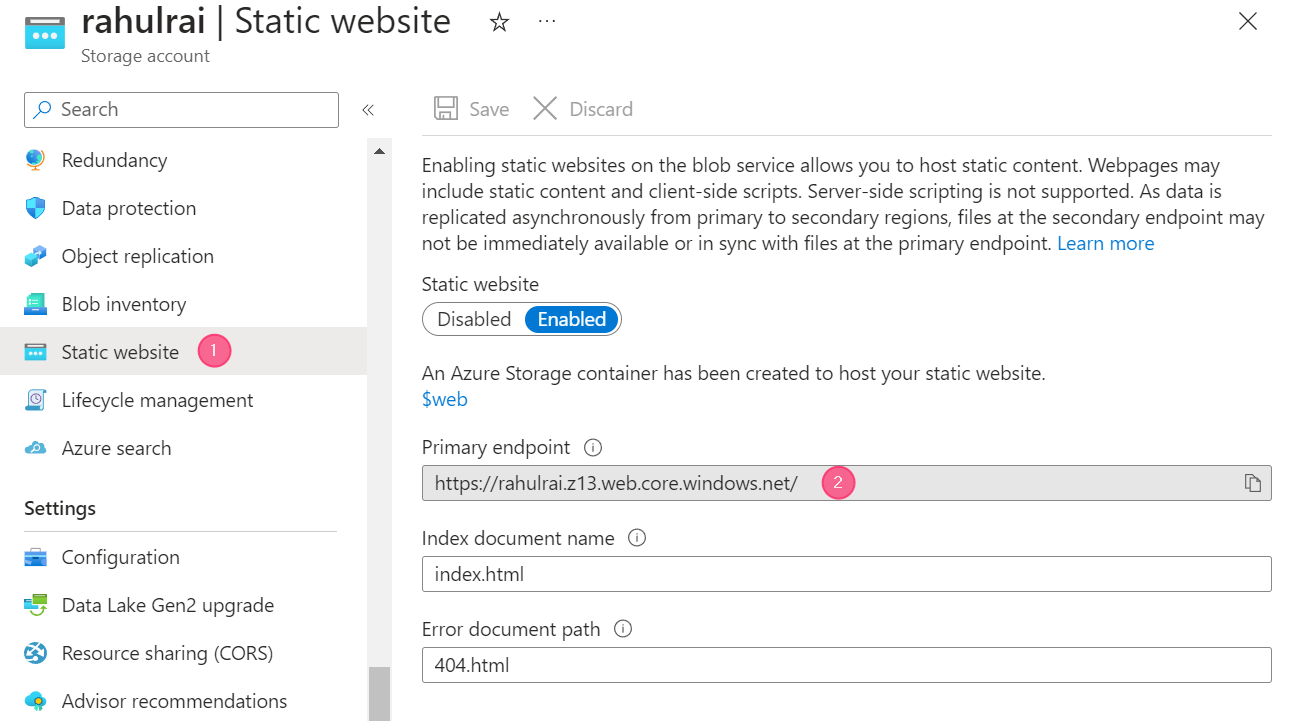Viewport: 1293px width, 721px height.
Task: Click the Advisor recommendations icon
Action: coord(36,701)
